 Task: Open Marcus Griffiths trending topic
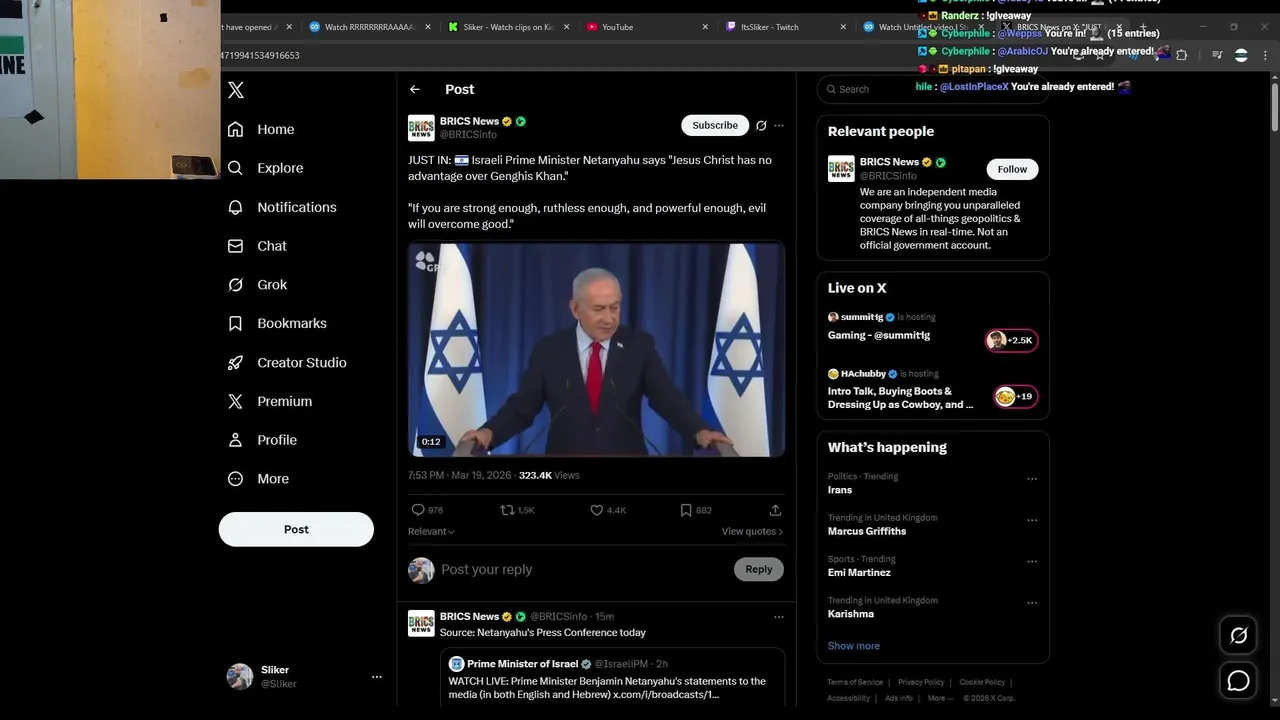point(867,531)
